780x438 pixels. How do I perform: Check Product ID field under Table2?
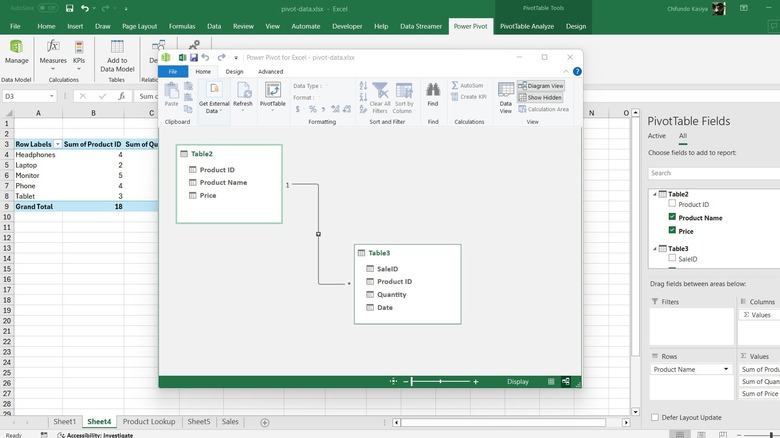[672, 204]
